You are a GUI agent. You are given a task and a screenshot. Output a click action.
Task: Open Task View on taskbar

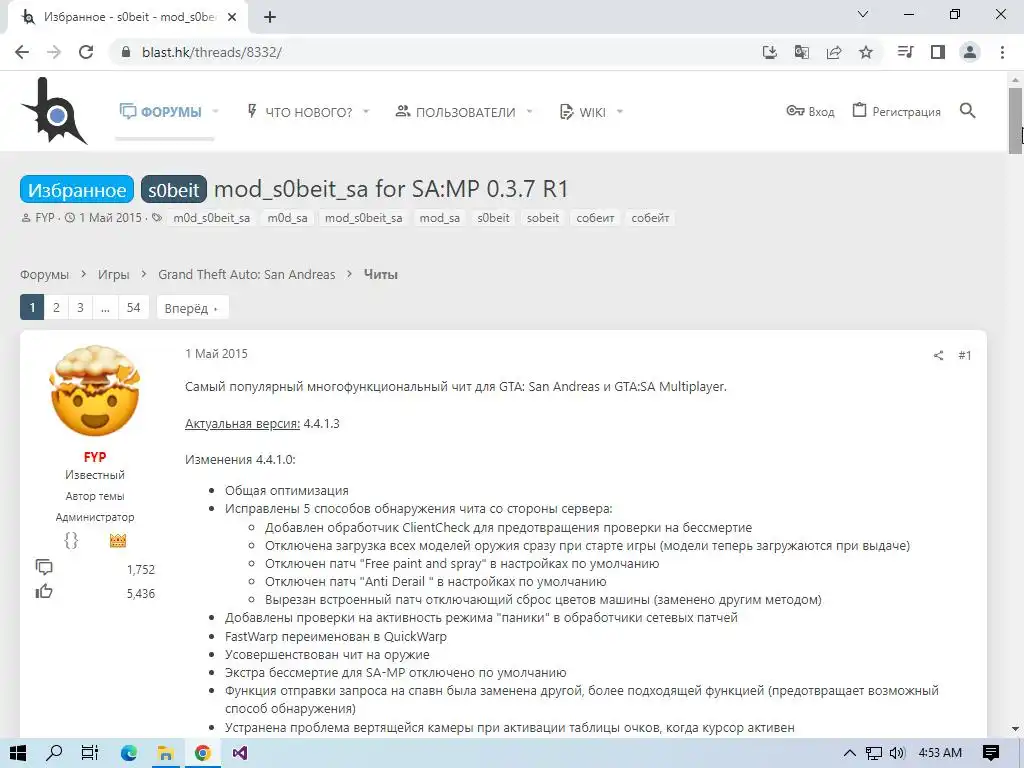click(x=90, y=753)
